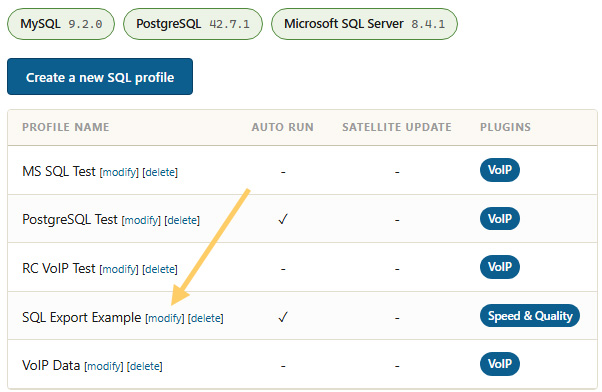The image size is (602, 392).
Task: Delete the VoIP Data profile
Action: 145,366
